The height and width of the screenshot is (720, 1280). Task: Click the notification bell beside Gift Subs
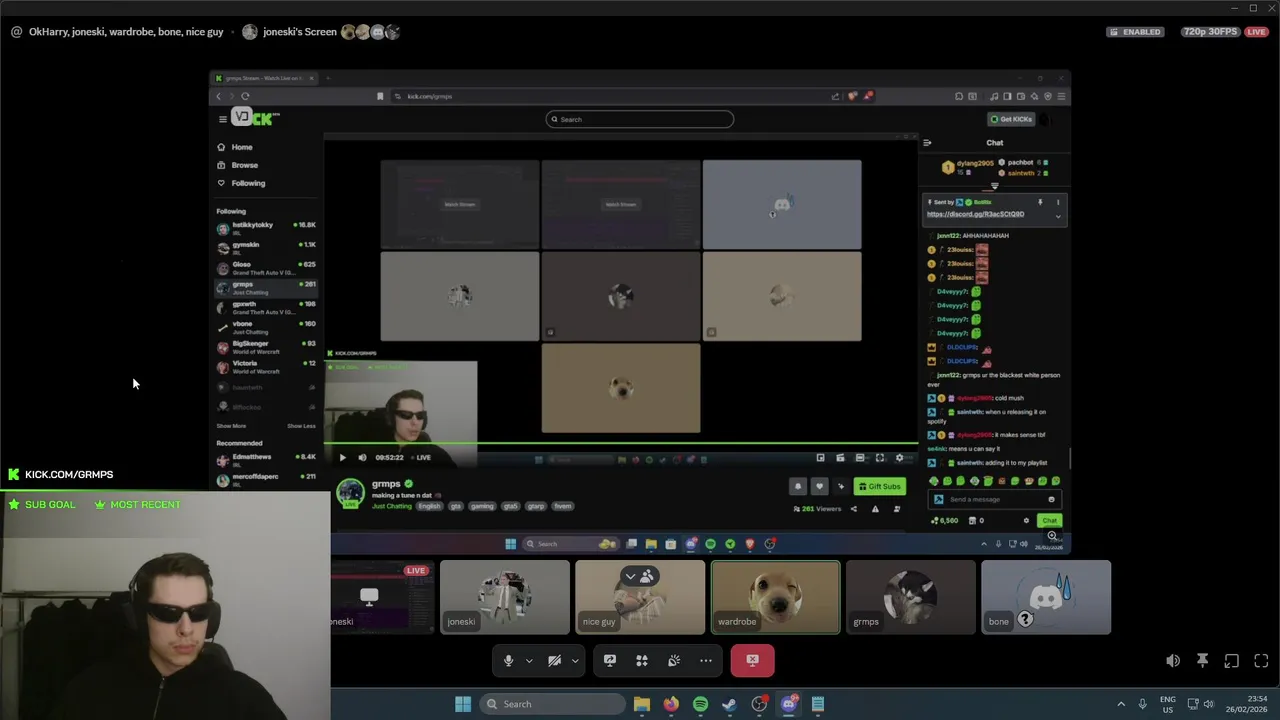click(x=797, y=486)
